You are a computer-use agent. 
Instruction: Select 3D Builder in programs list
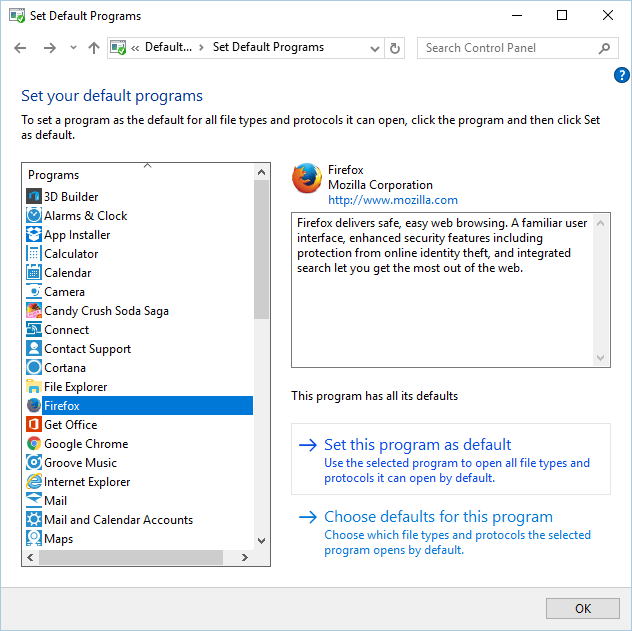(71, 197)
